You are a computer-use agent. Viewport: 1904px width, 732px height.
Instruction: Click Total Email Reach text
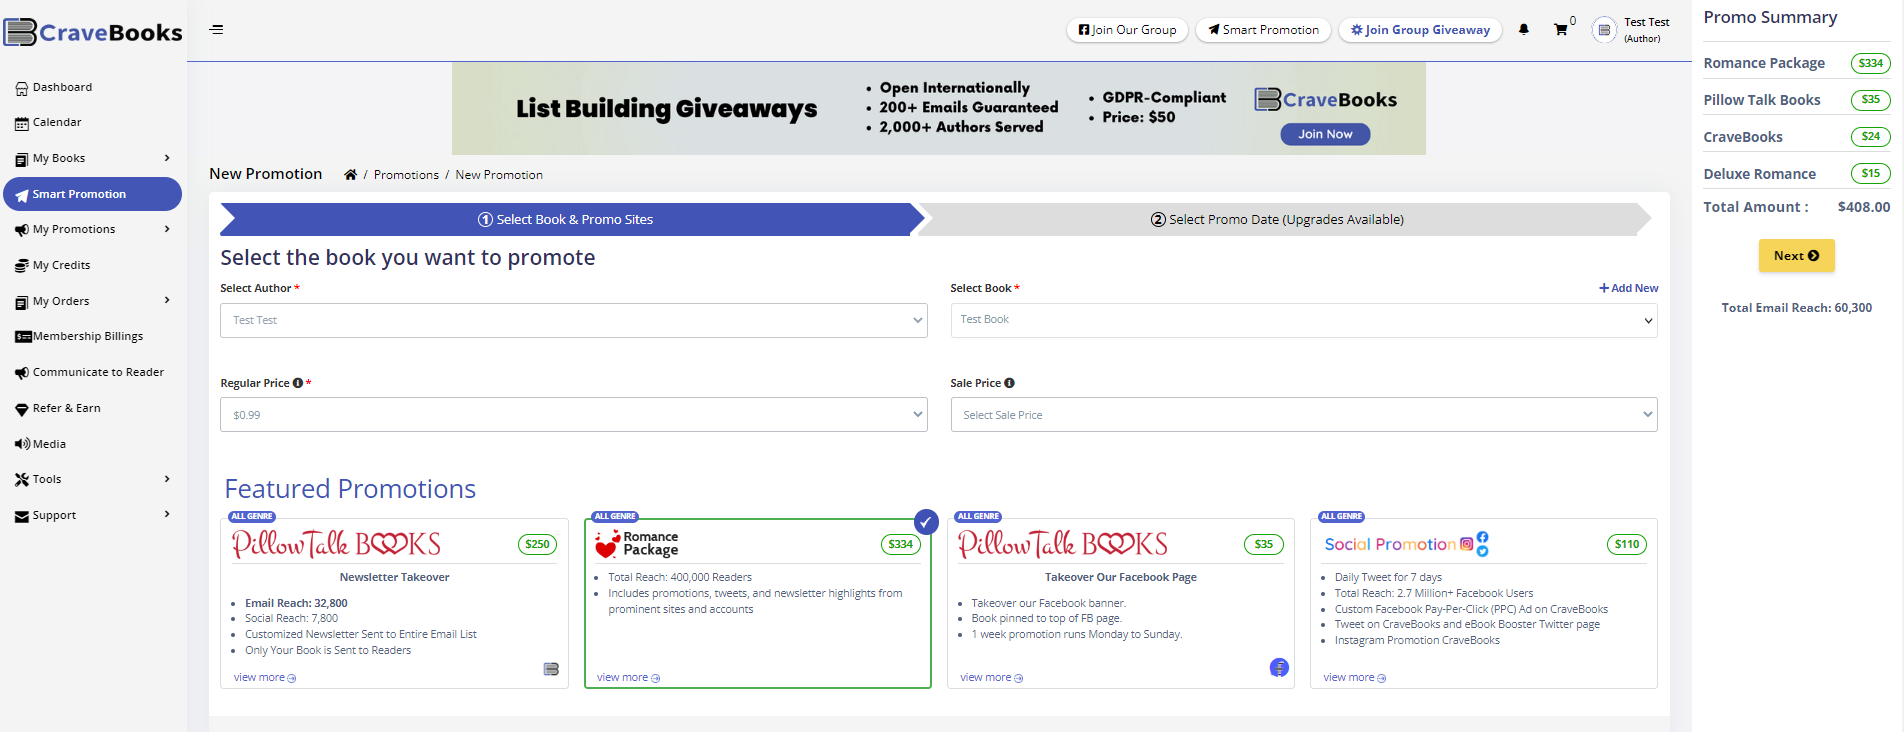pos(1796,308)
